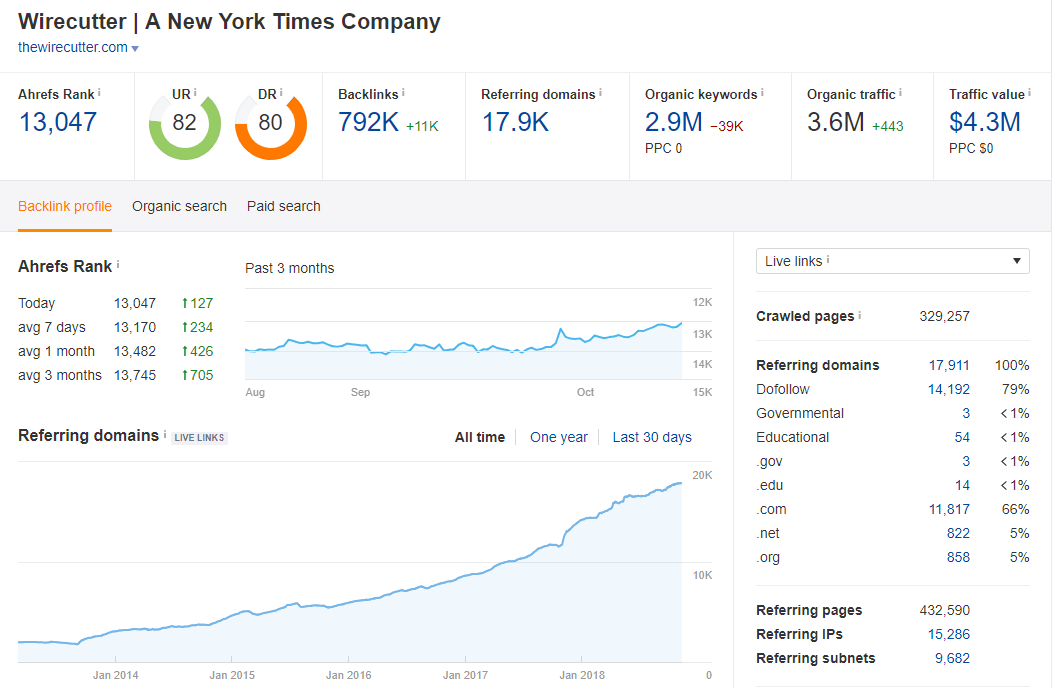
Task: Click the avg 3 months rank 13,745
Action: coord(135,375)
